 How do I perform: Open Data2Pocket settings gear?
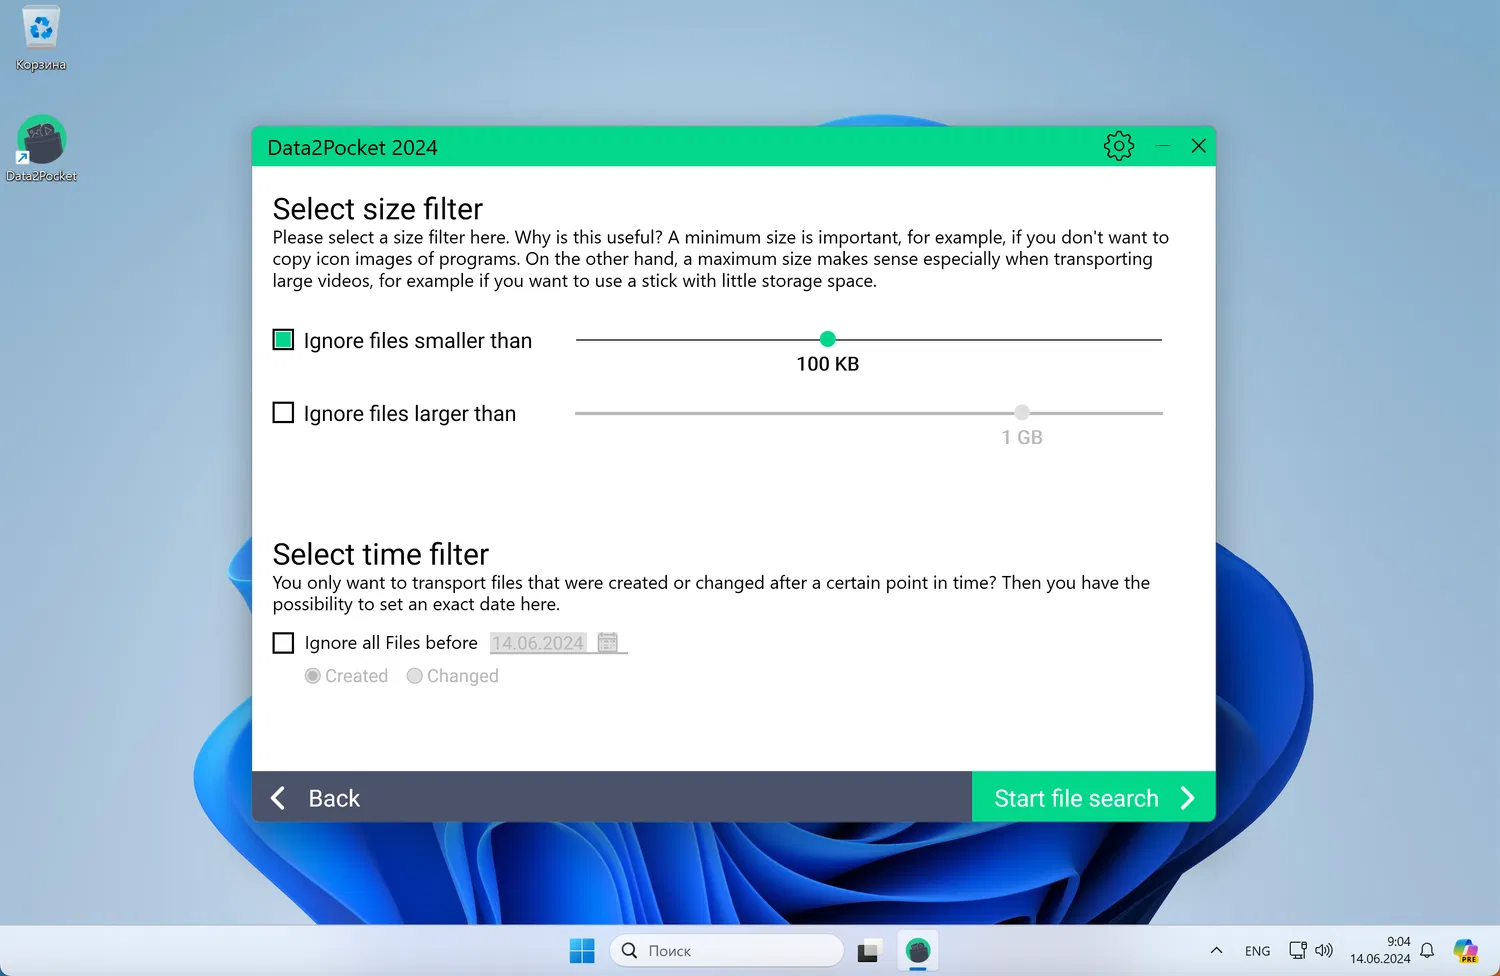pyautogui.click(x=1119, y=146)
